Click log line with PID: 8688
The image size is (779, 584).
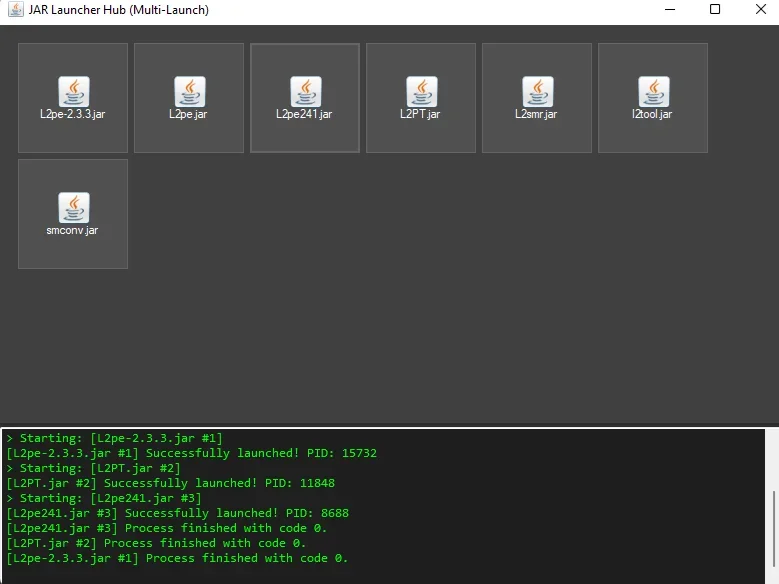[177, 513]
